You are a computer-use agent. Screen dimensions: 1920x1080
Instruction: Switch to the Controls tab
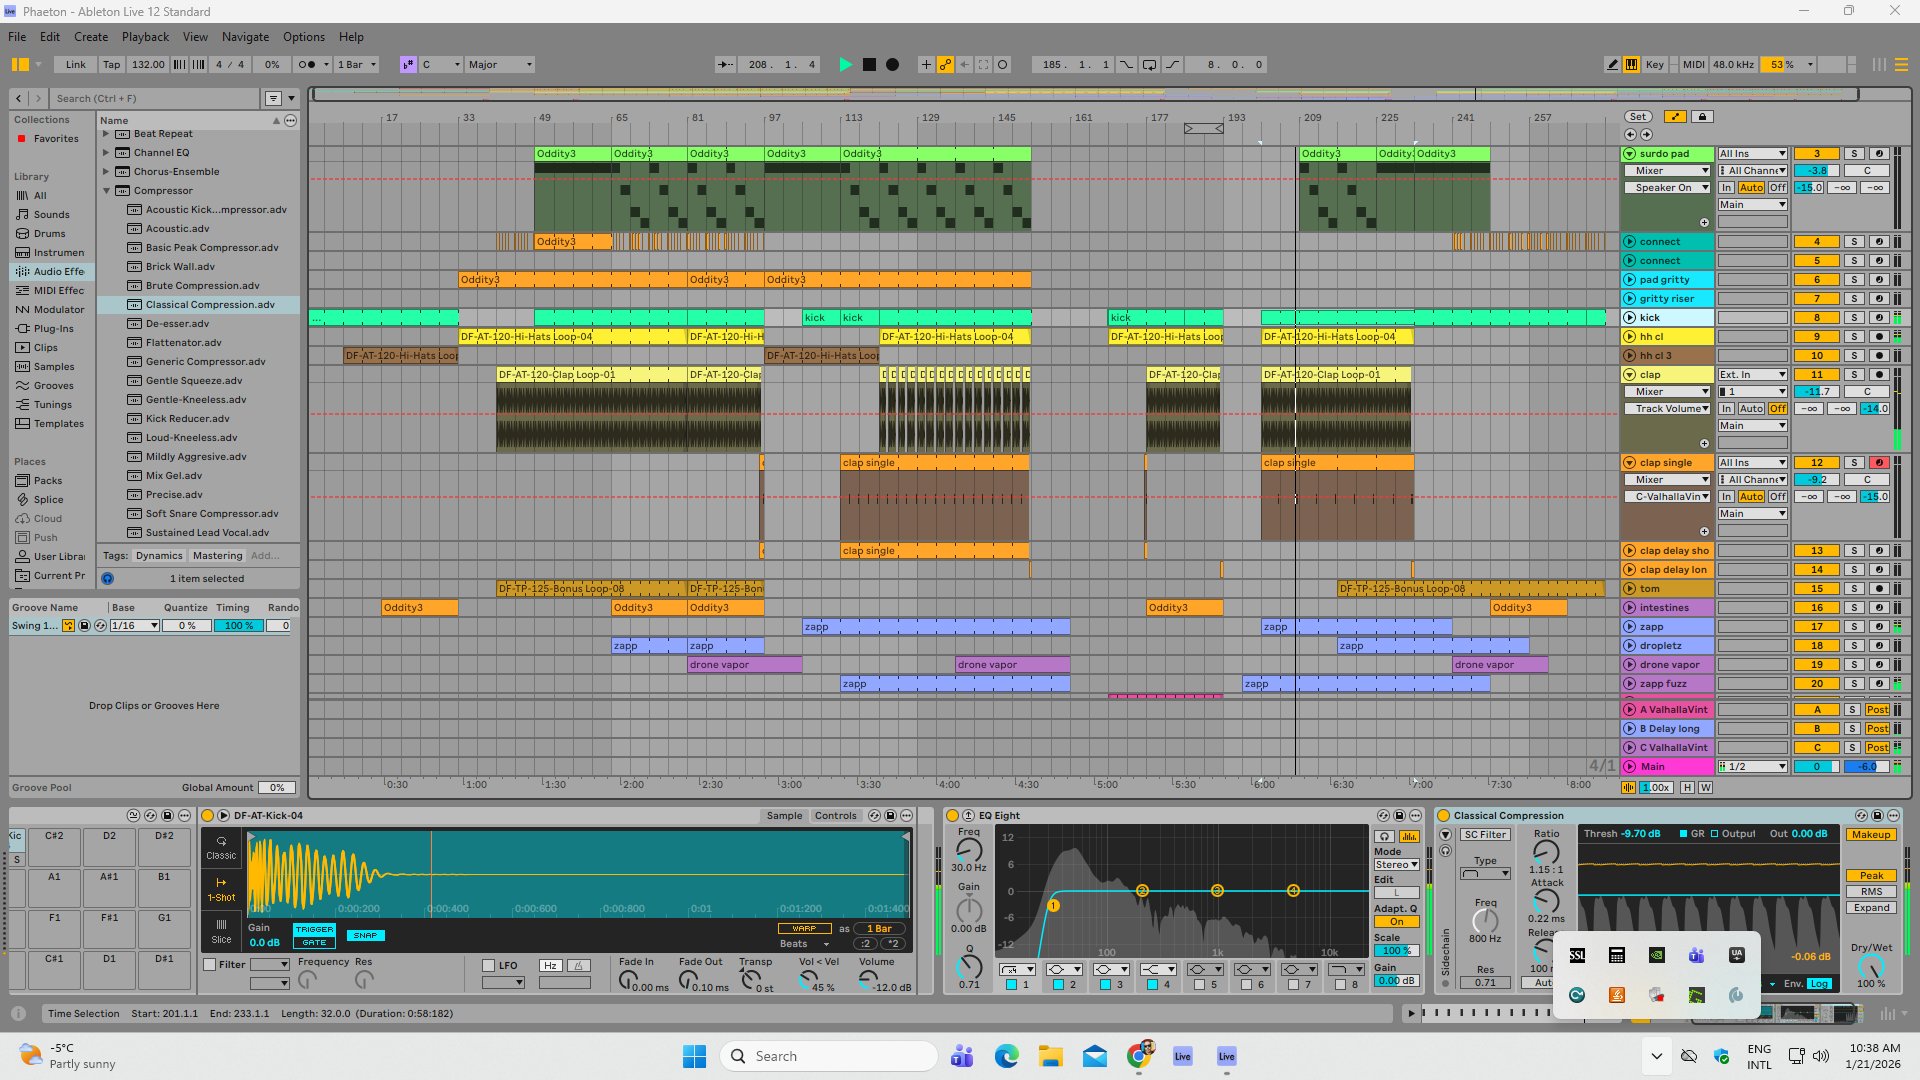[835, 816]
